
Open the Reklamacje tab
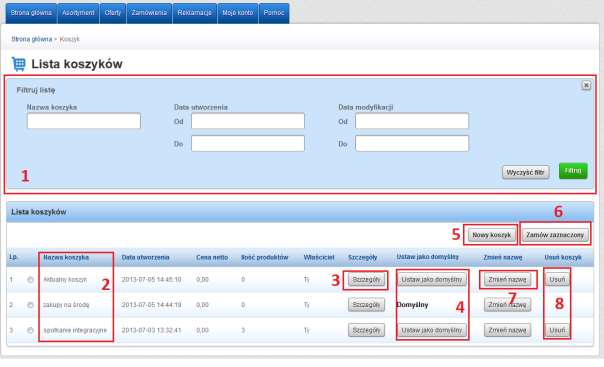pos(195,13)
